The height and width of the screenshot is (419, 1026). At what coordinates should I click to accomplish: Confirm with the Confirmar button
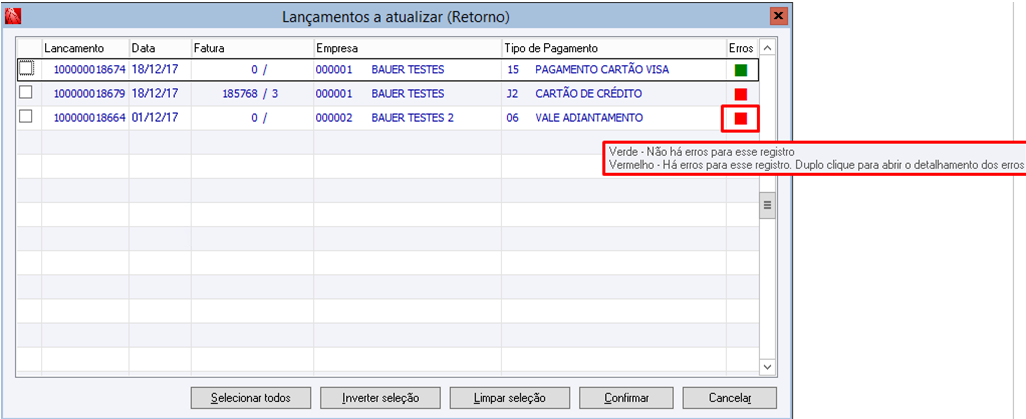point(626,397)
